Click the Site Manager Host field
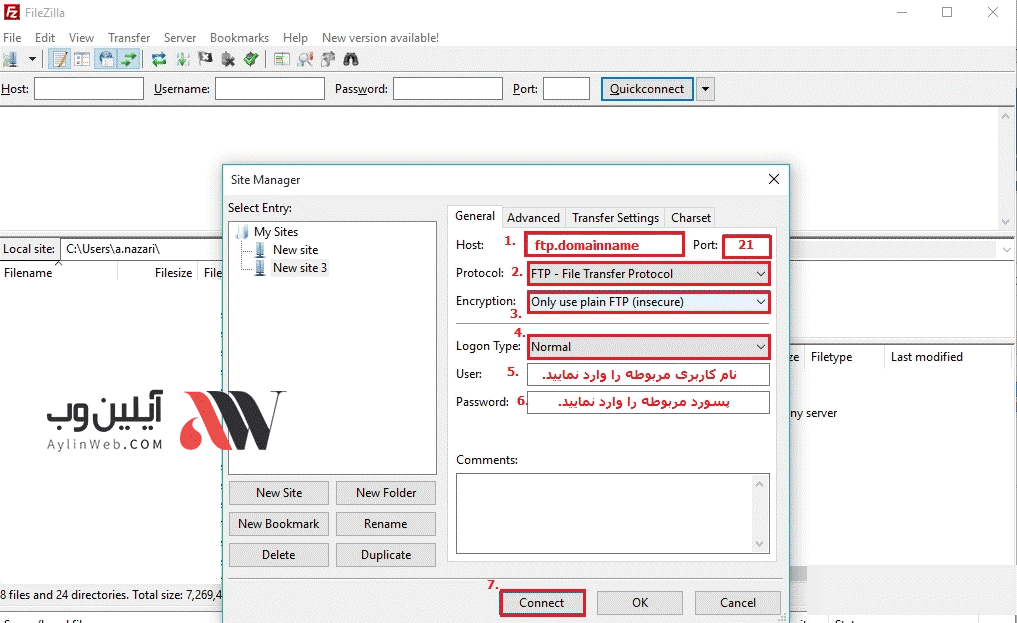 604,245
